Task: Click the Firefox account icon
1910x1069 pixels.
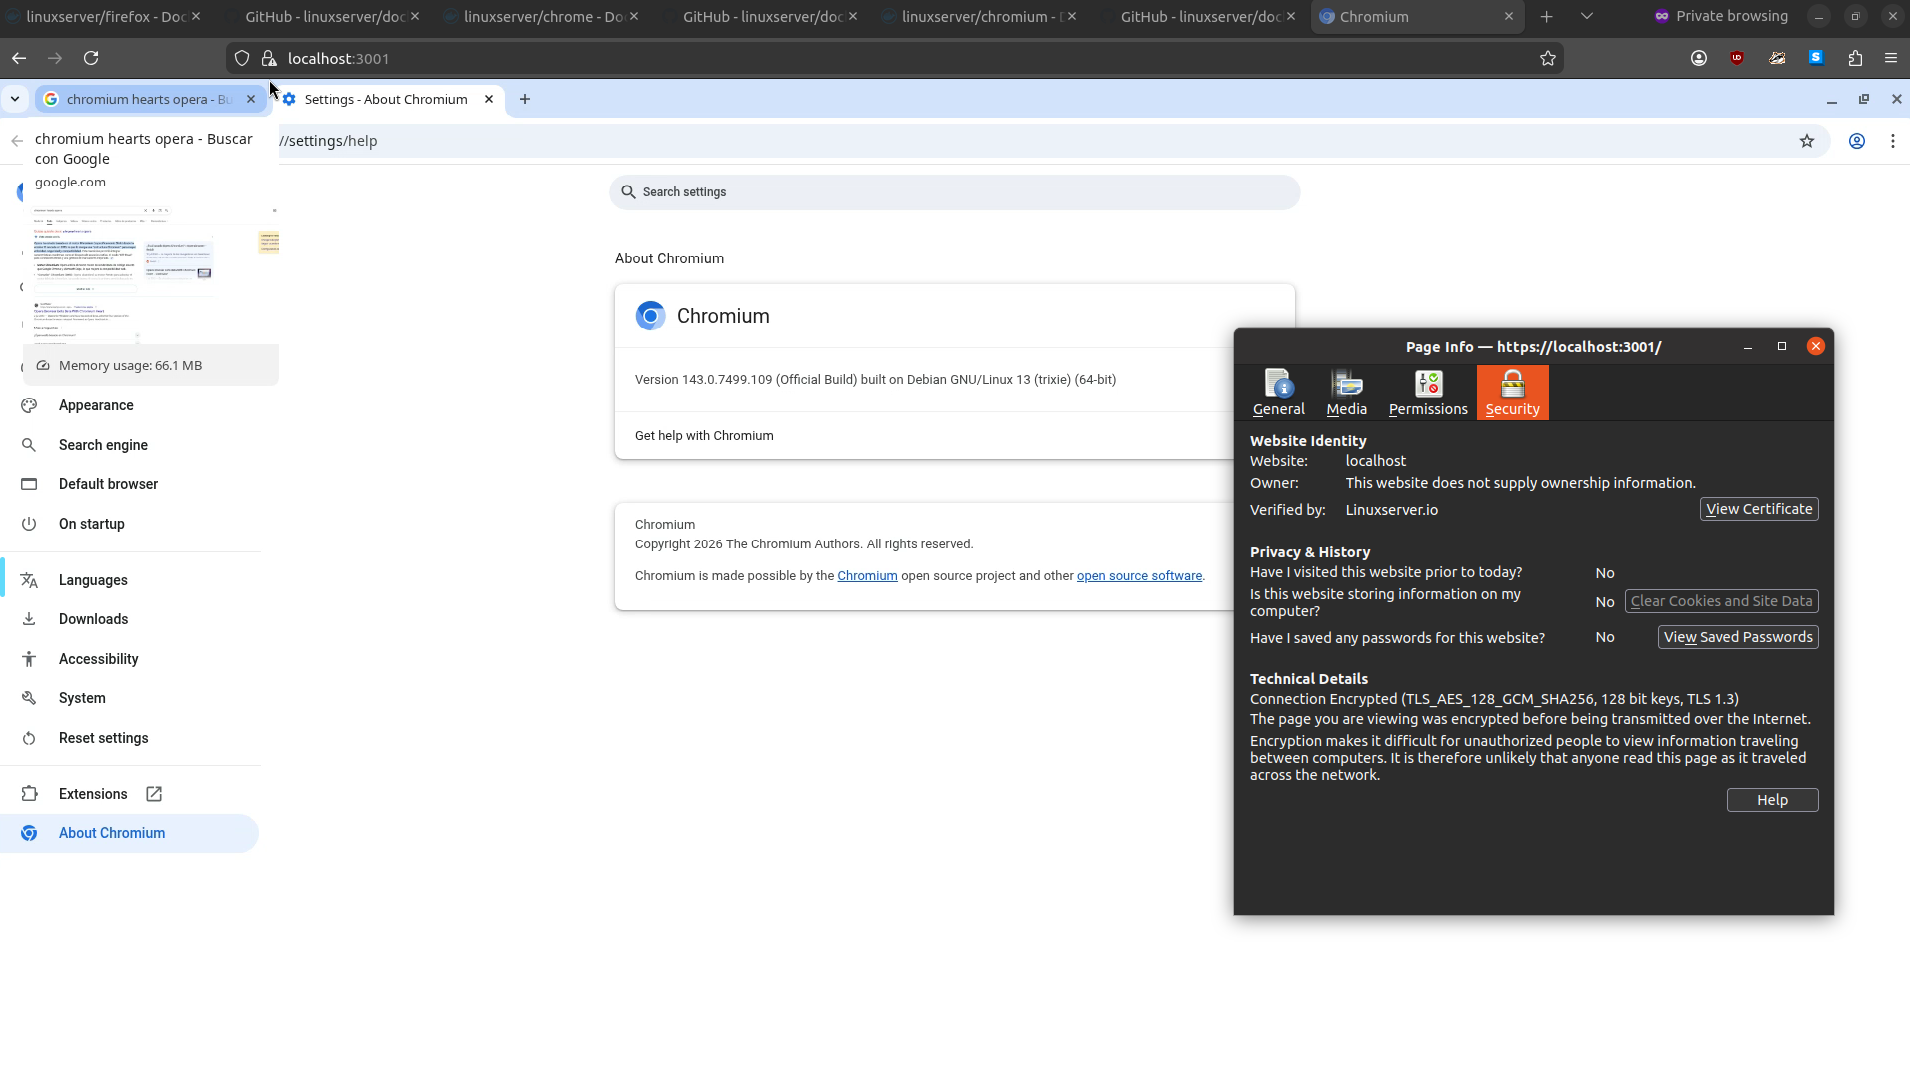Action: 1698,58
